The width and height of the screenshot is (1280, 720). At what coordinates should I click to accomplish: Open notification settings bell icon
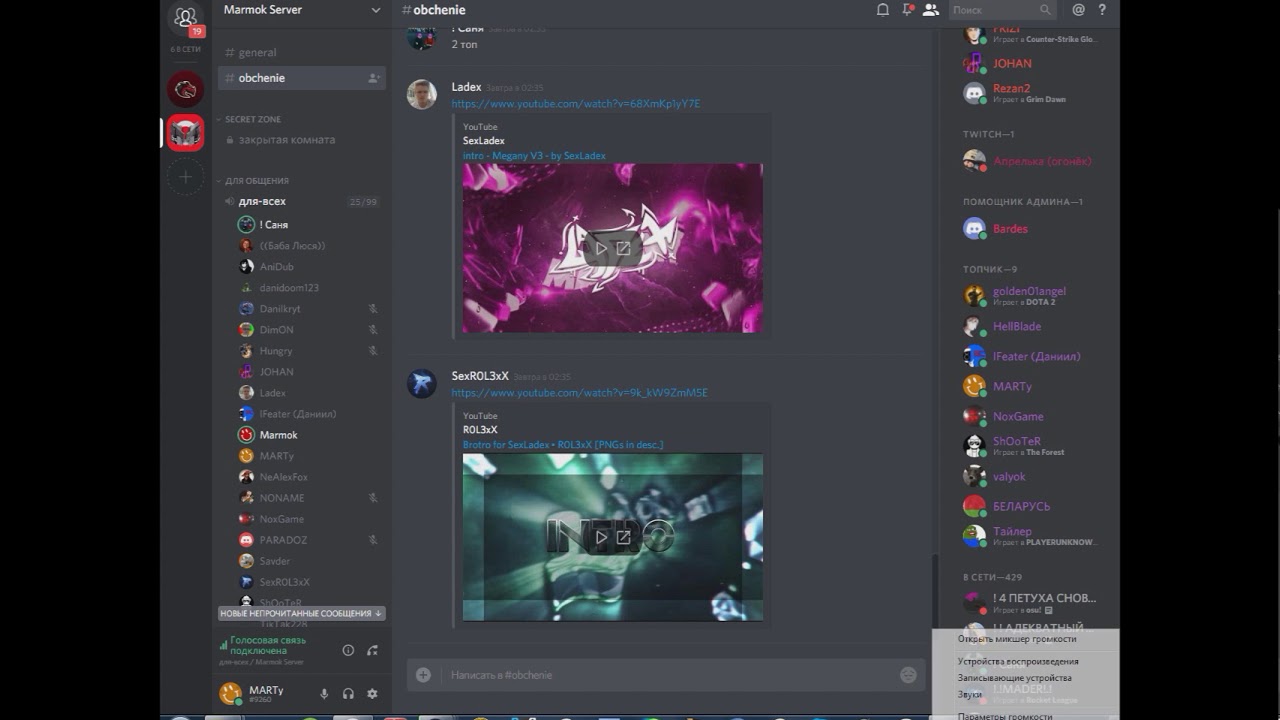[x=883, y=10]
